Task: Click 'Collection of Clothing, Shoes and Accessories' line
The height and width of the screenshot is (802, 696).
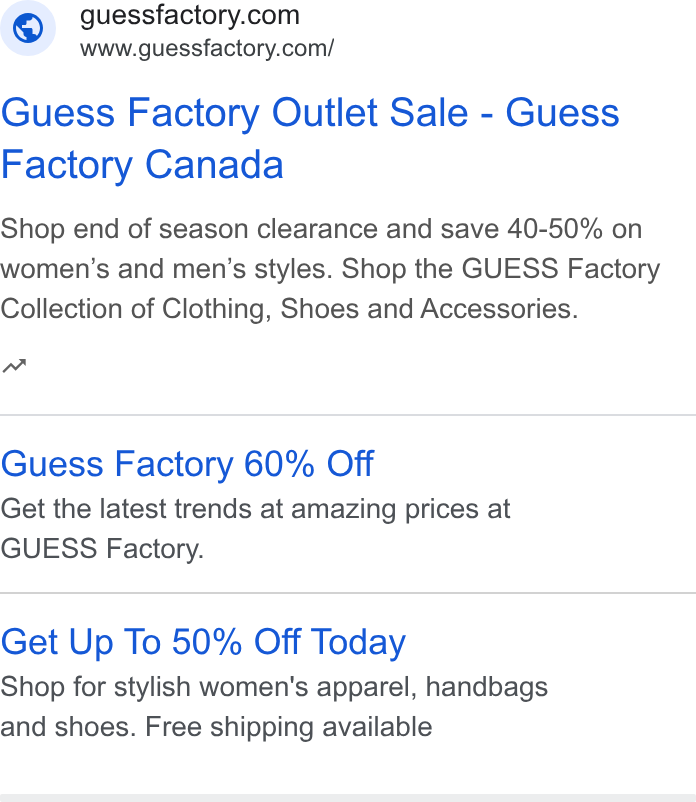Action: [289, 309]
